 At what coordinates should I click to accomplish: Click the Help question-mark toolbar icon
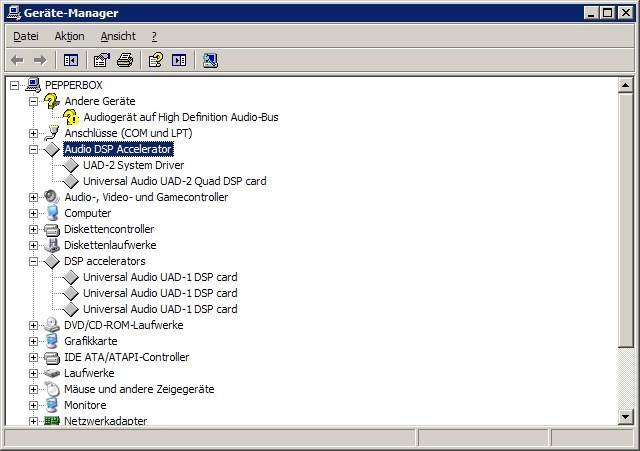click(x=156, y=60)
